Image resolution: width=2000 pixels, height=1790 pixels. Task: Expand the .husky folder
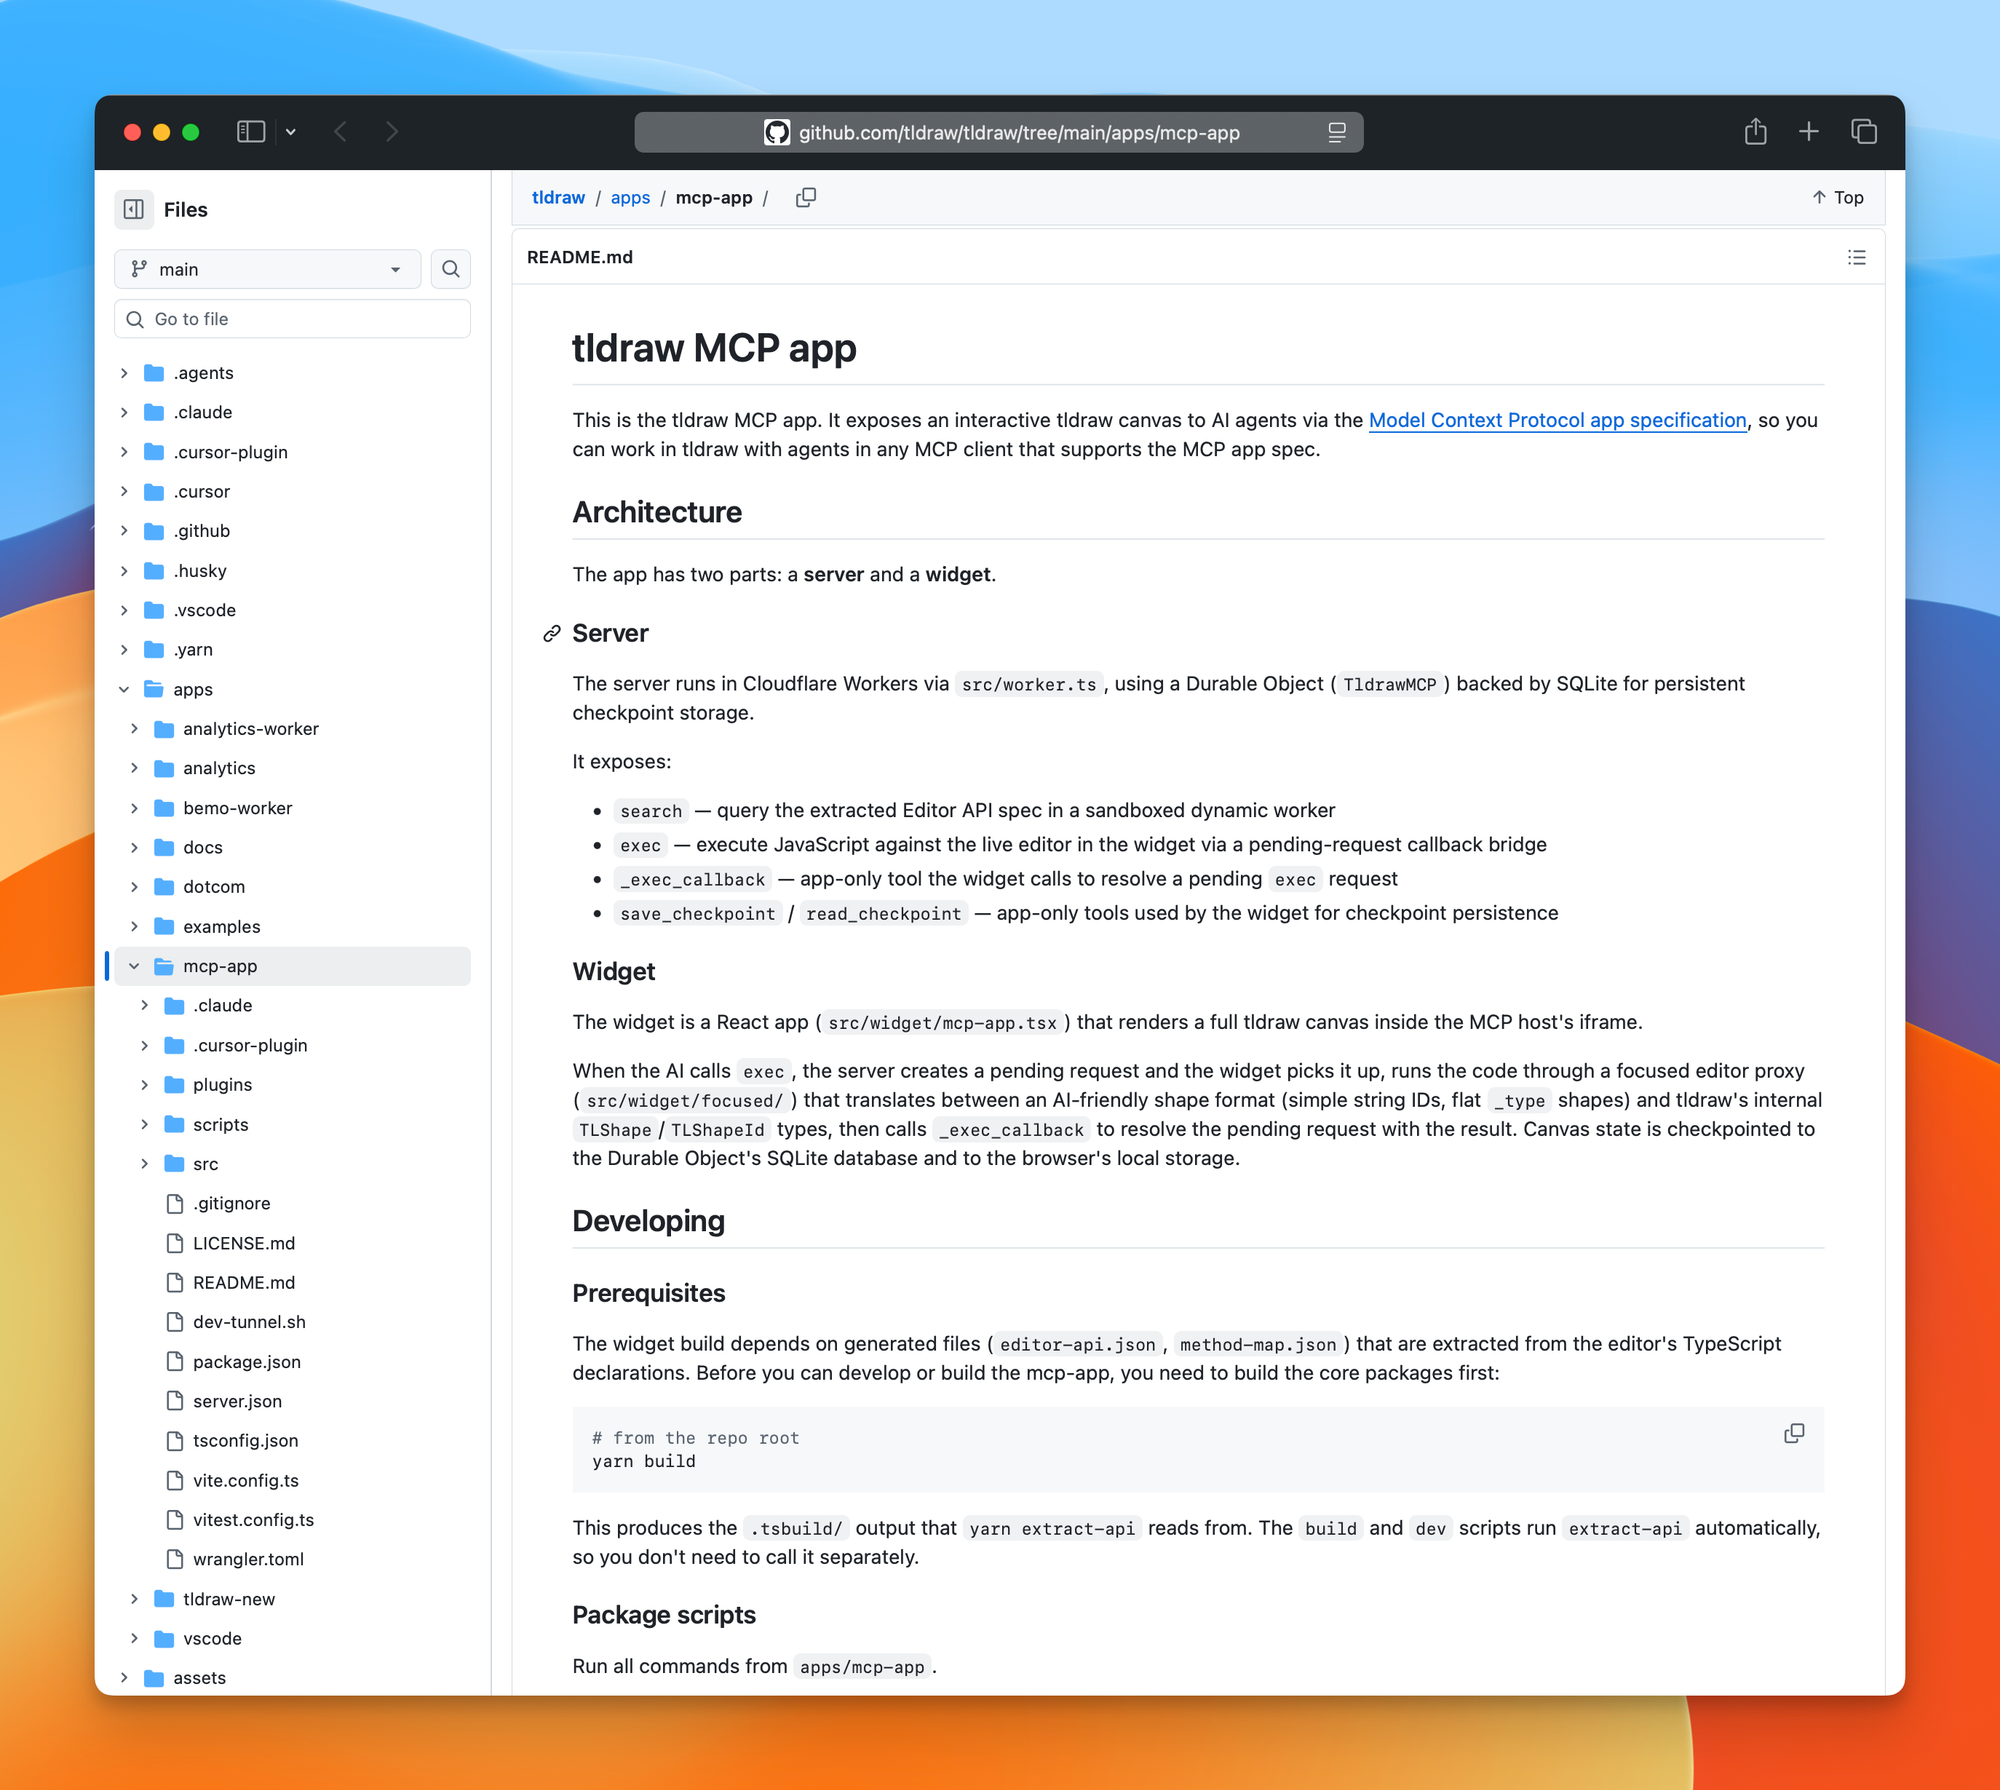(x=124, y=571)
